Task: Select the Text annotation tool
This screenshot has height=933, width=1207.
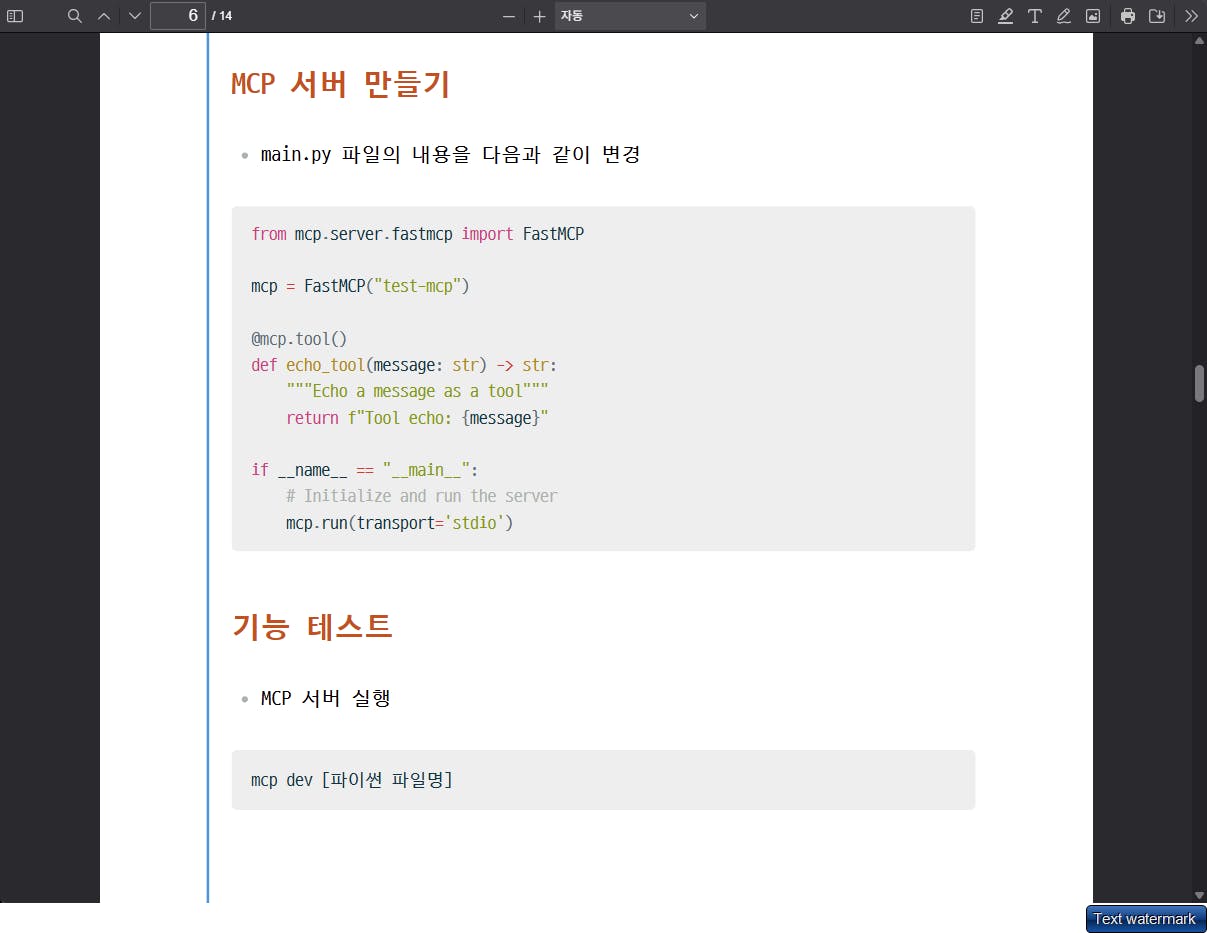Action: click(1035, 16)
